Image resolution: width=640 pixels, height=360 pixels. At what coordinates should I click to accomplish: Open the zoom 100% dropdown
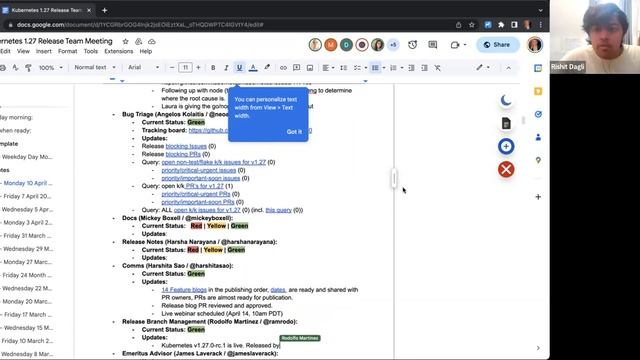coord(51,68)
